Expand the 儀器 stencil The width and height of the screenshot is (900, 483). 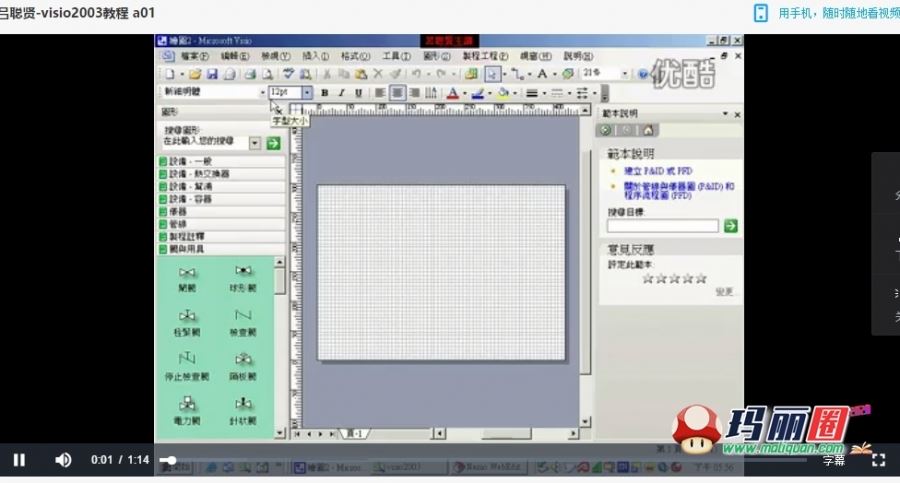click(x=222, y=211)
